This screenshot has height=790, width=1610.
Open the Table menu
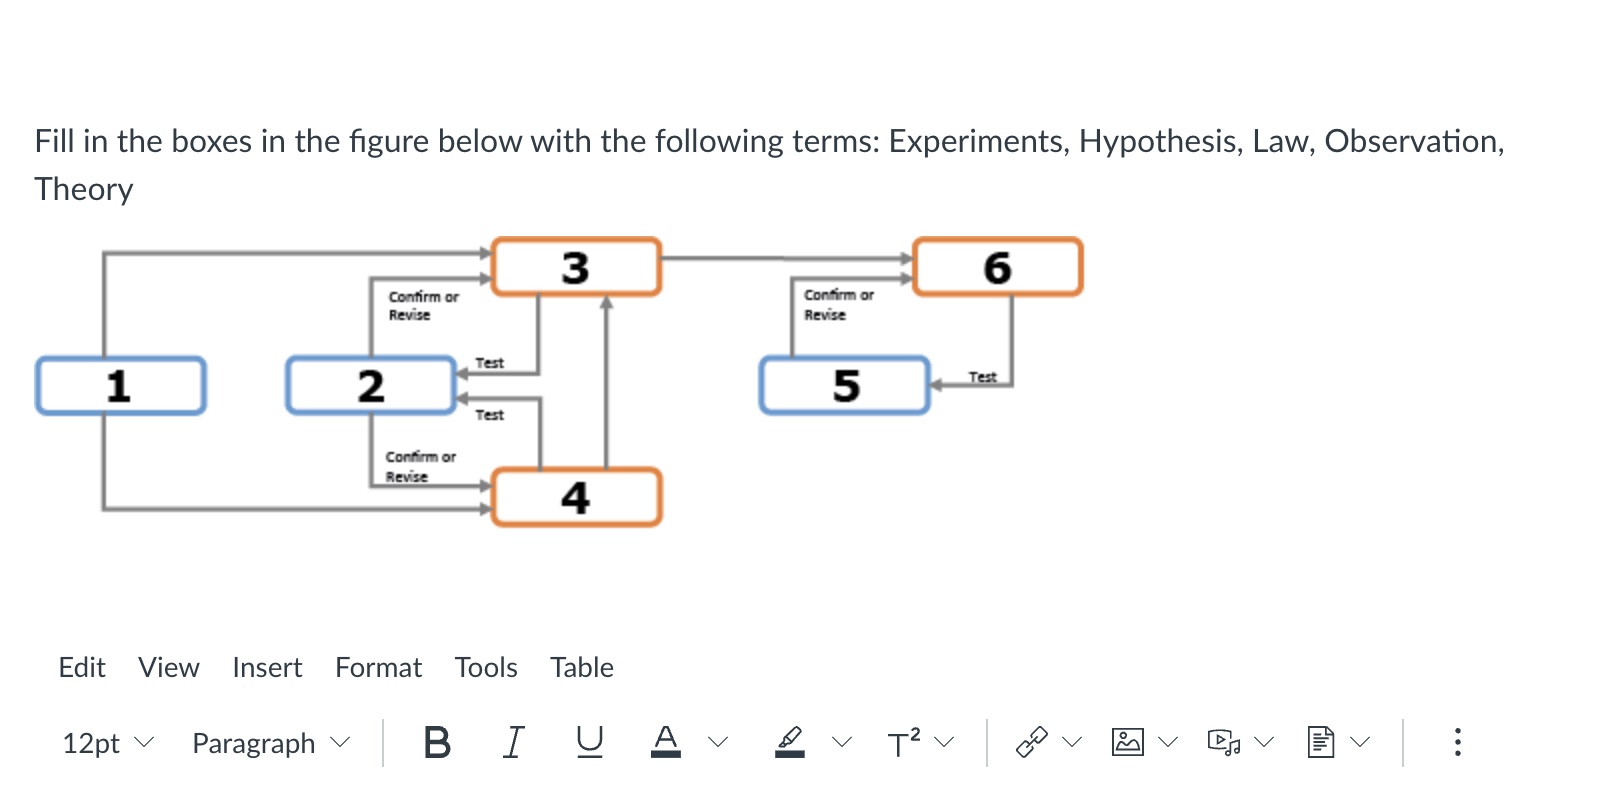point(581,667)
